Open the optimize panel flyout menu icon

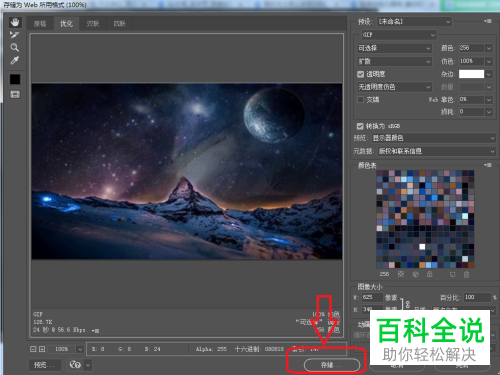[x=488, y=21]
